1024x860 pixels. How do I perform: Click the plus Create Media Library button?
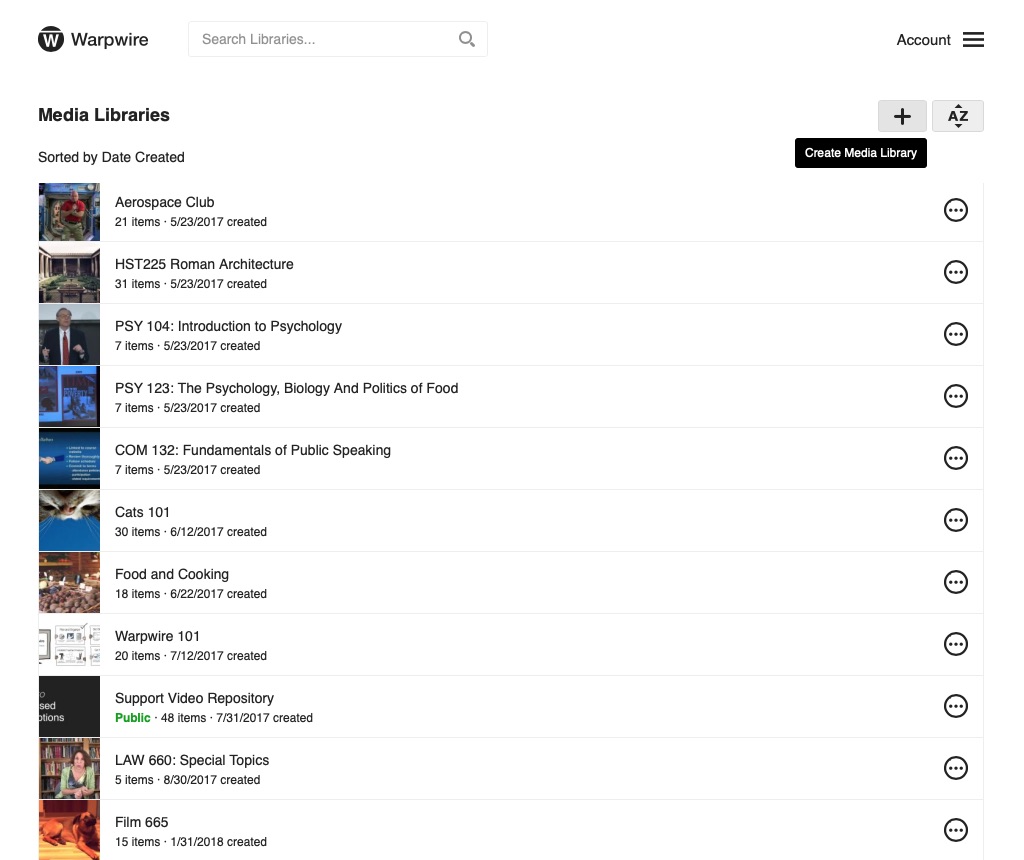tap(902, 116)
